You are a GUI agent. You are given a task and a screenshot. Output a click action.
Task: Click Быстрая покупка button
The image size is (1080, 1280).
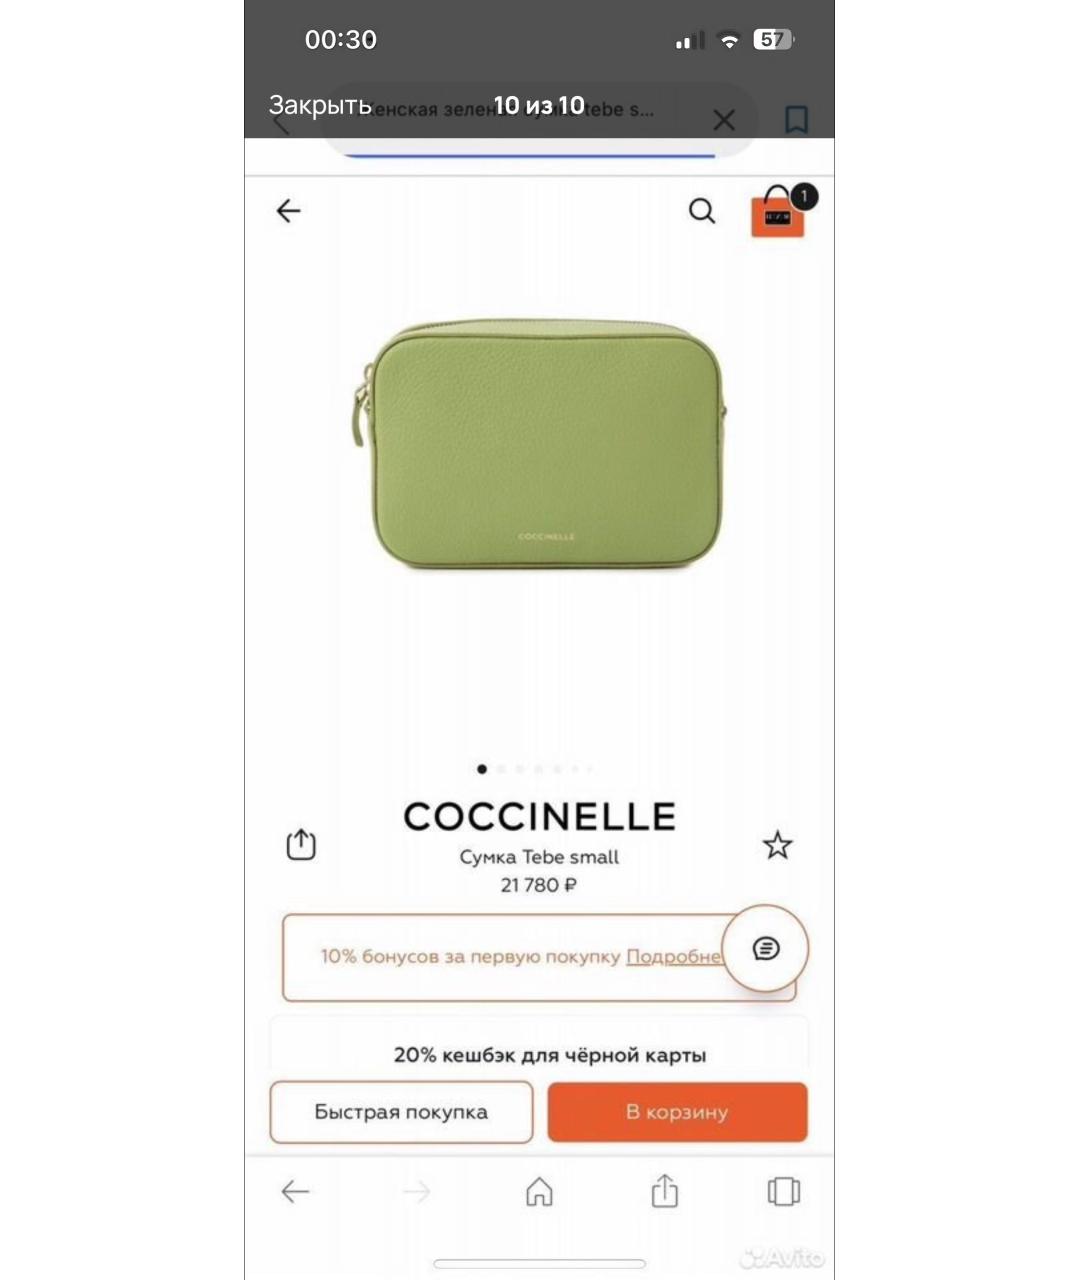401,1112
